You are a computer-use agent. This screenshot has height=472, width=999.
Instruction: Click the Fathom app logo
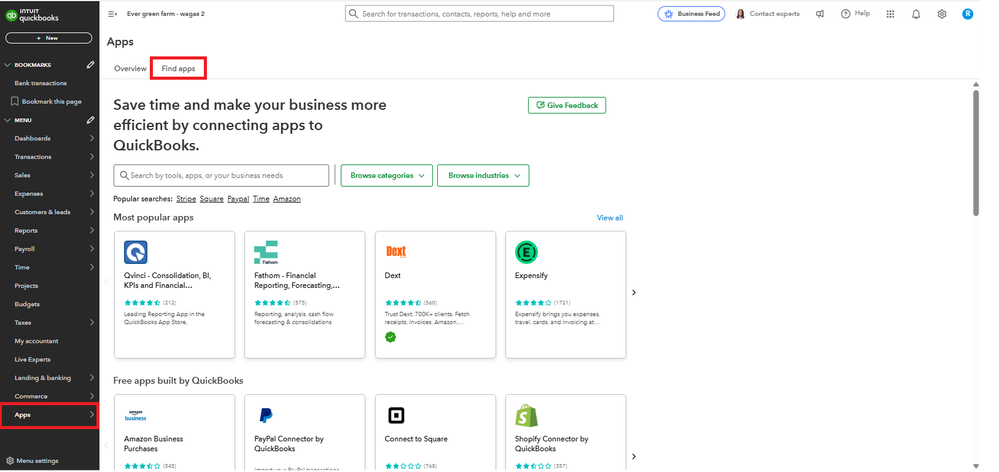[x=266, y=252]
